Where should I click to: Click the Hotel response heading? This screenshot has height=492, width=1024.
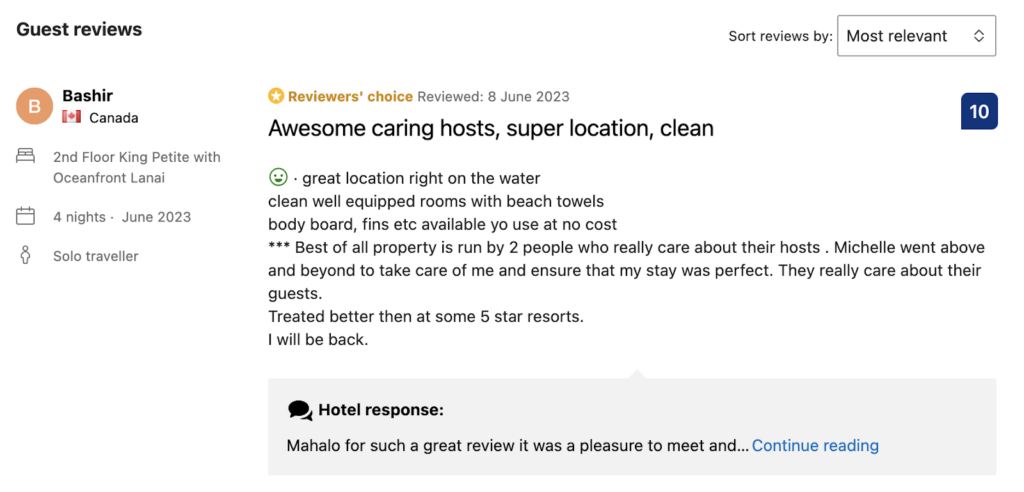[381, 410]
